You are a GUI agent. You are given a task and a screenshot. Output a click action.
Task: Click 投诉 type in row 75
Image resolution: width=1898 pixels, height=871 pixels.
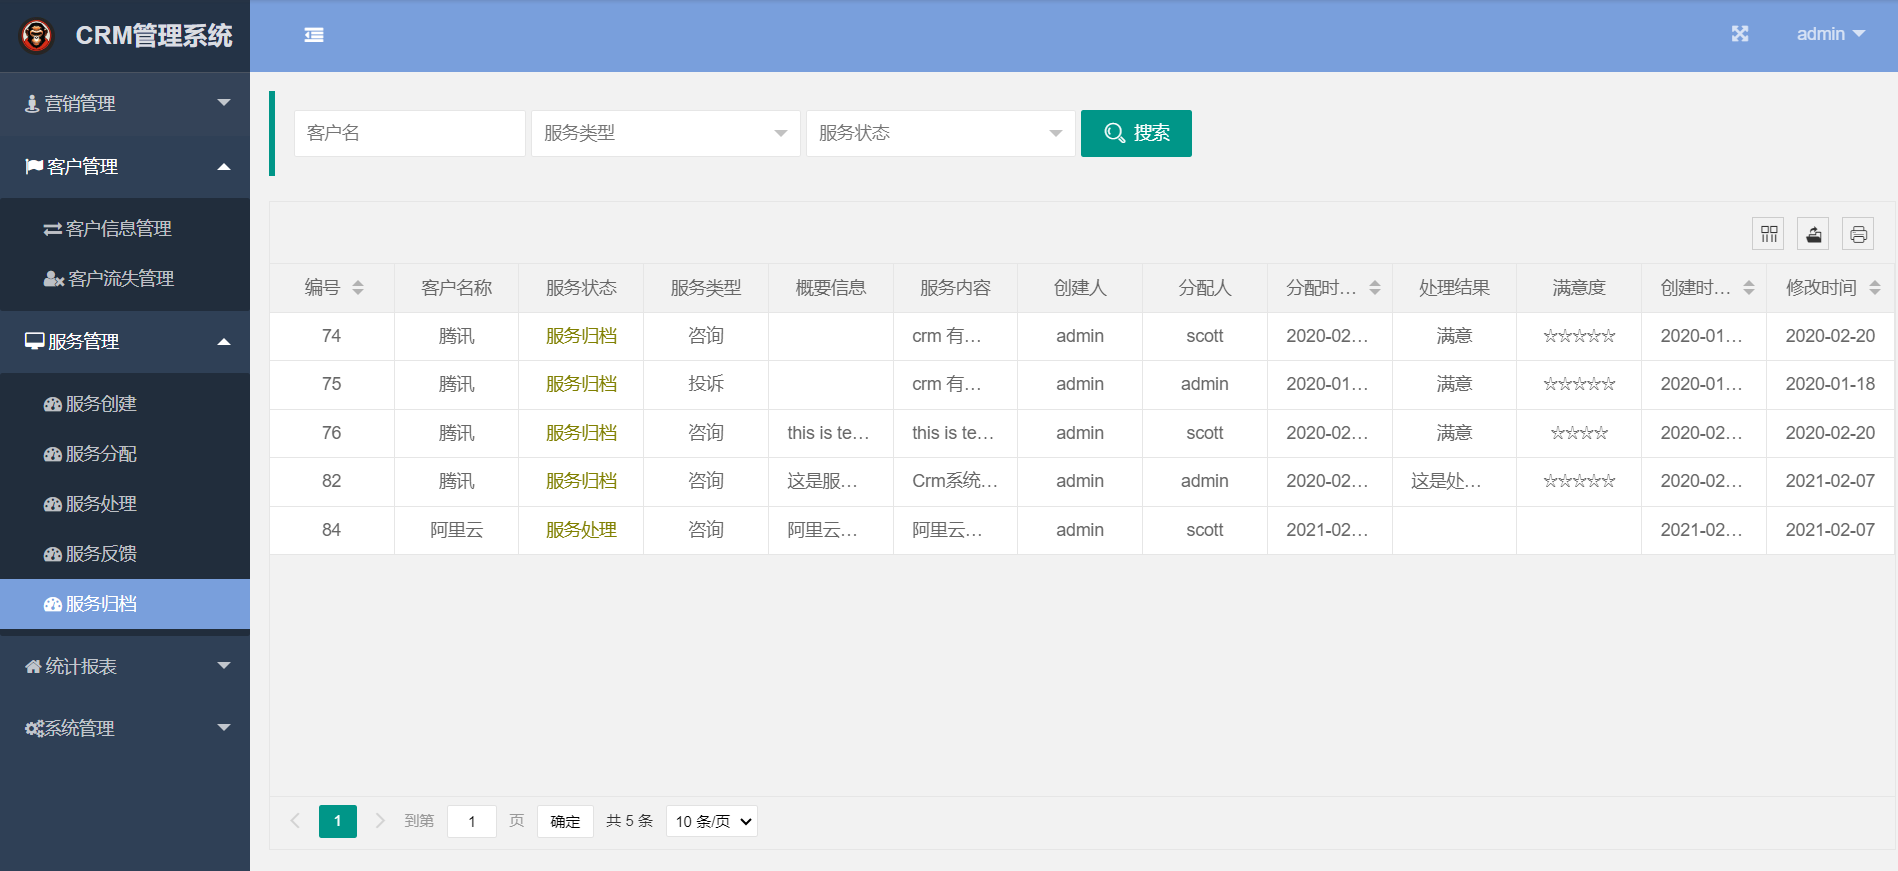(706, 384)
